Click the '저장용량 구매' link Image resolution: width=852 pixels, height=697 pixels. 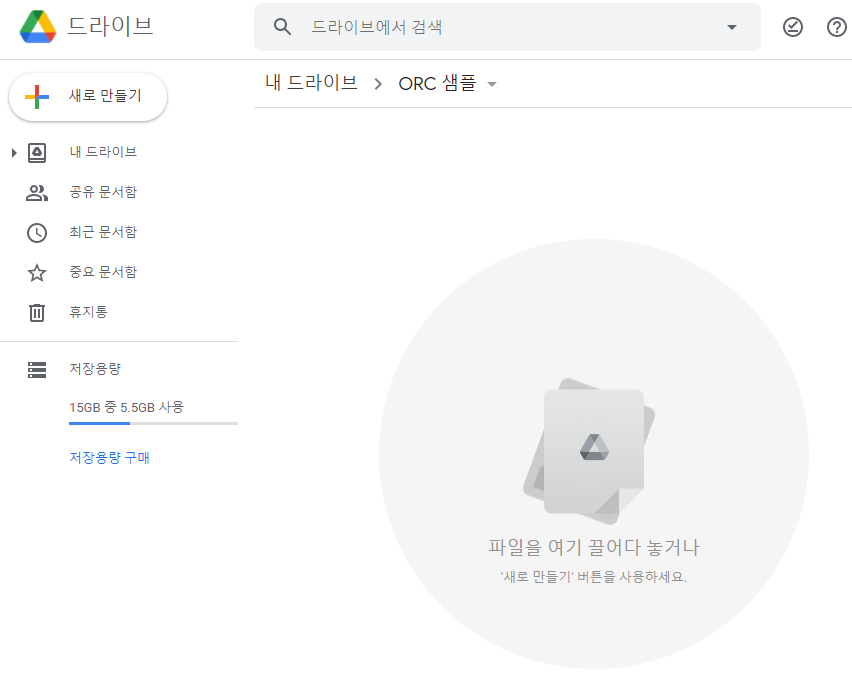[109, 457]
